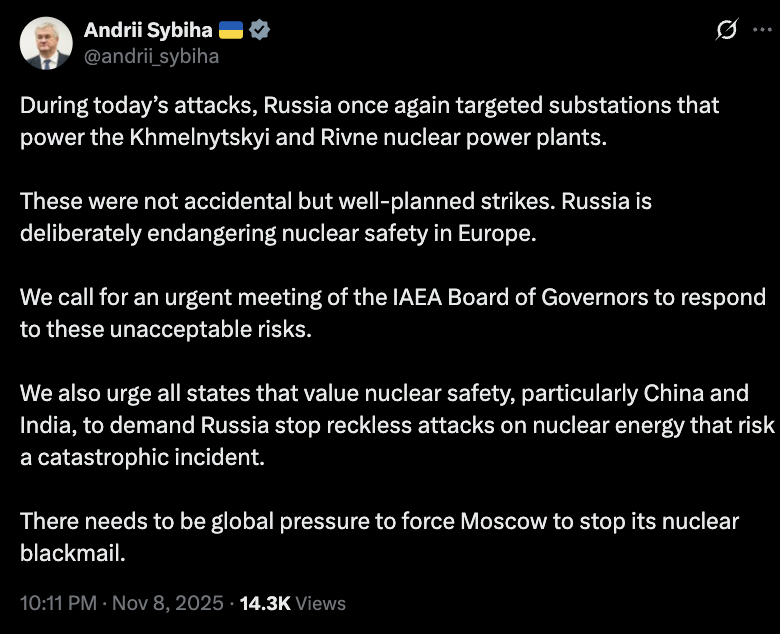Click the paragraph starting "We also urge"
Screen dimensions: 780x634
(x=396, y=423)
